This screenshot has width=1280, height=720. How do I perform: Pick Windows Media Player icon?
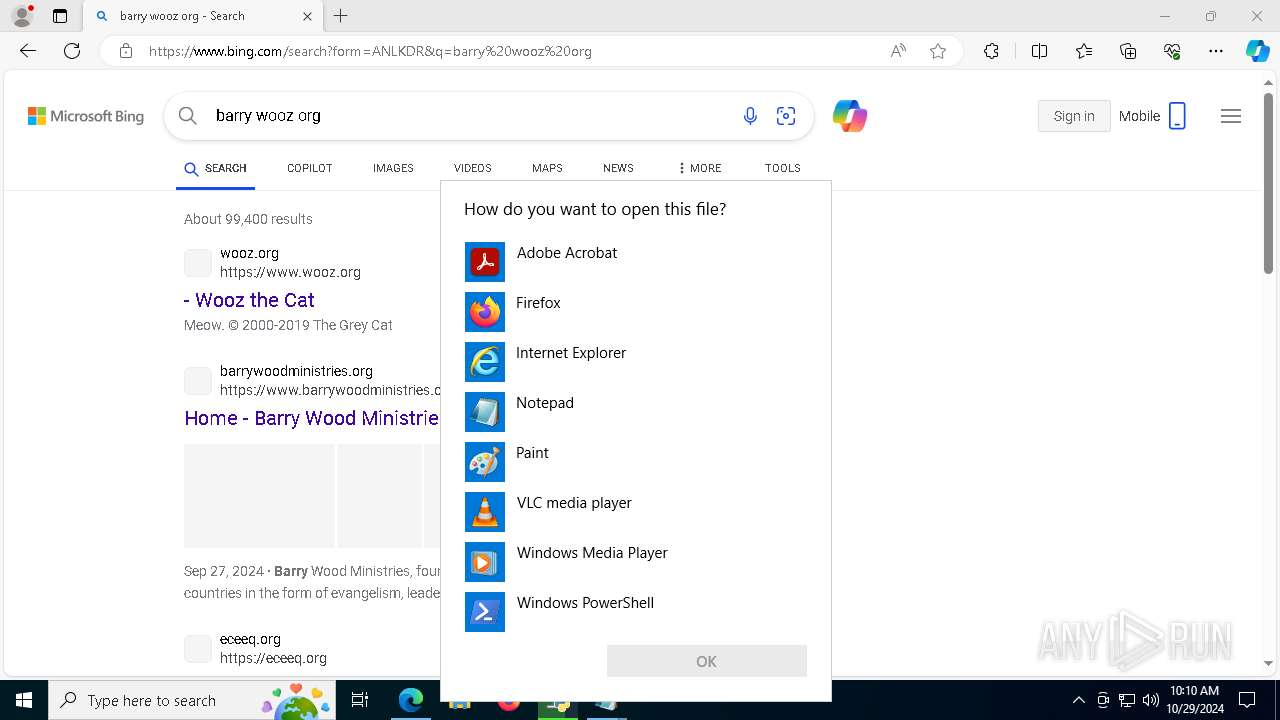pos(485,562)
